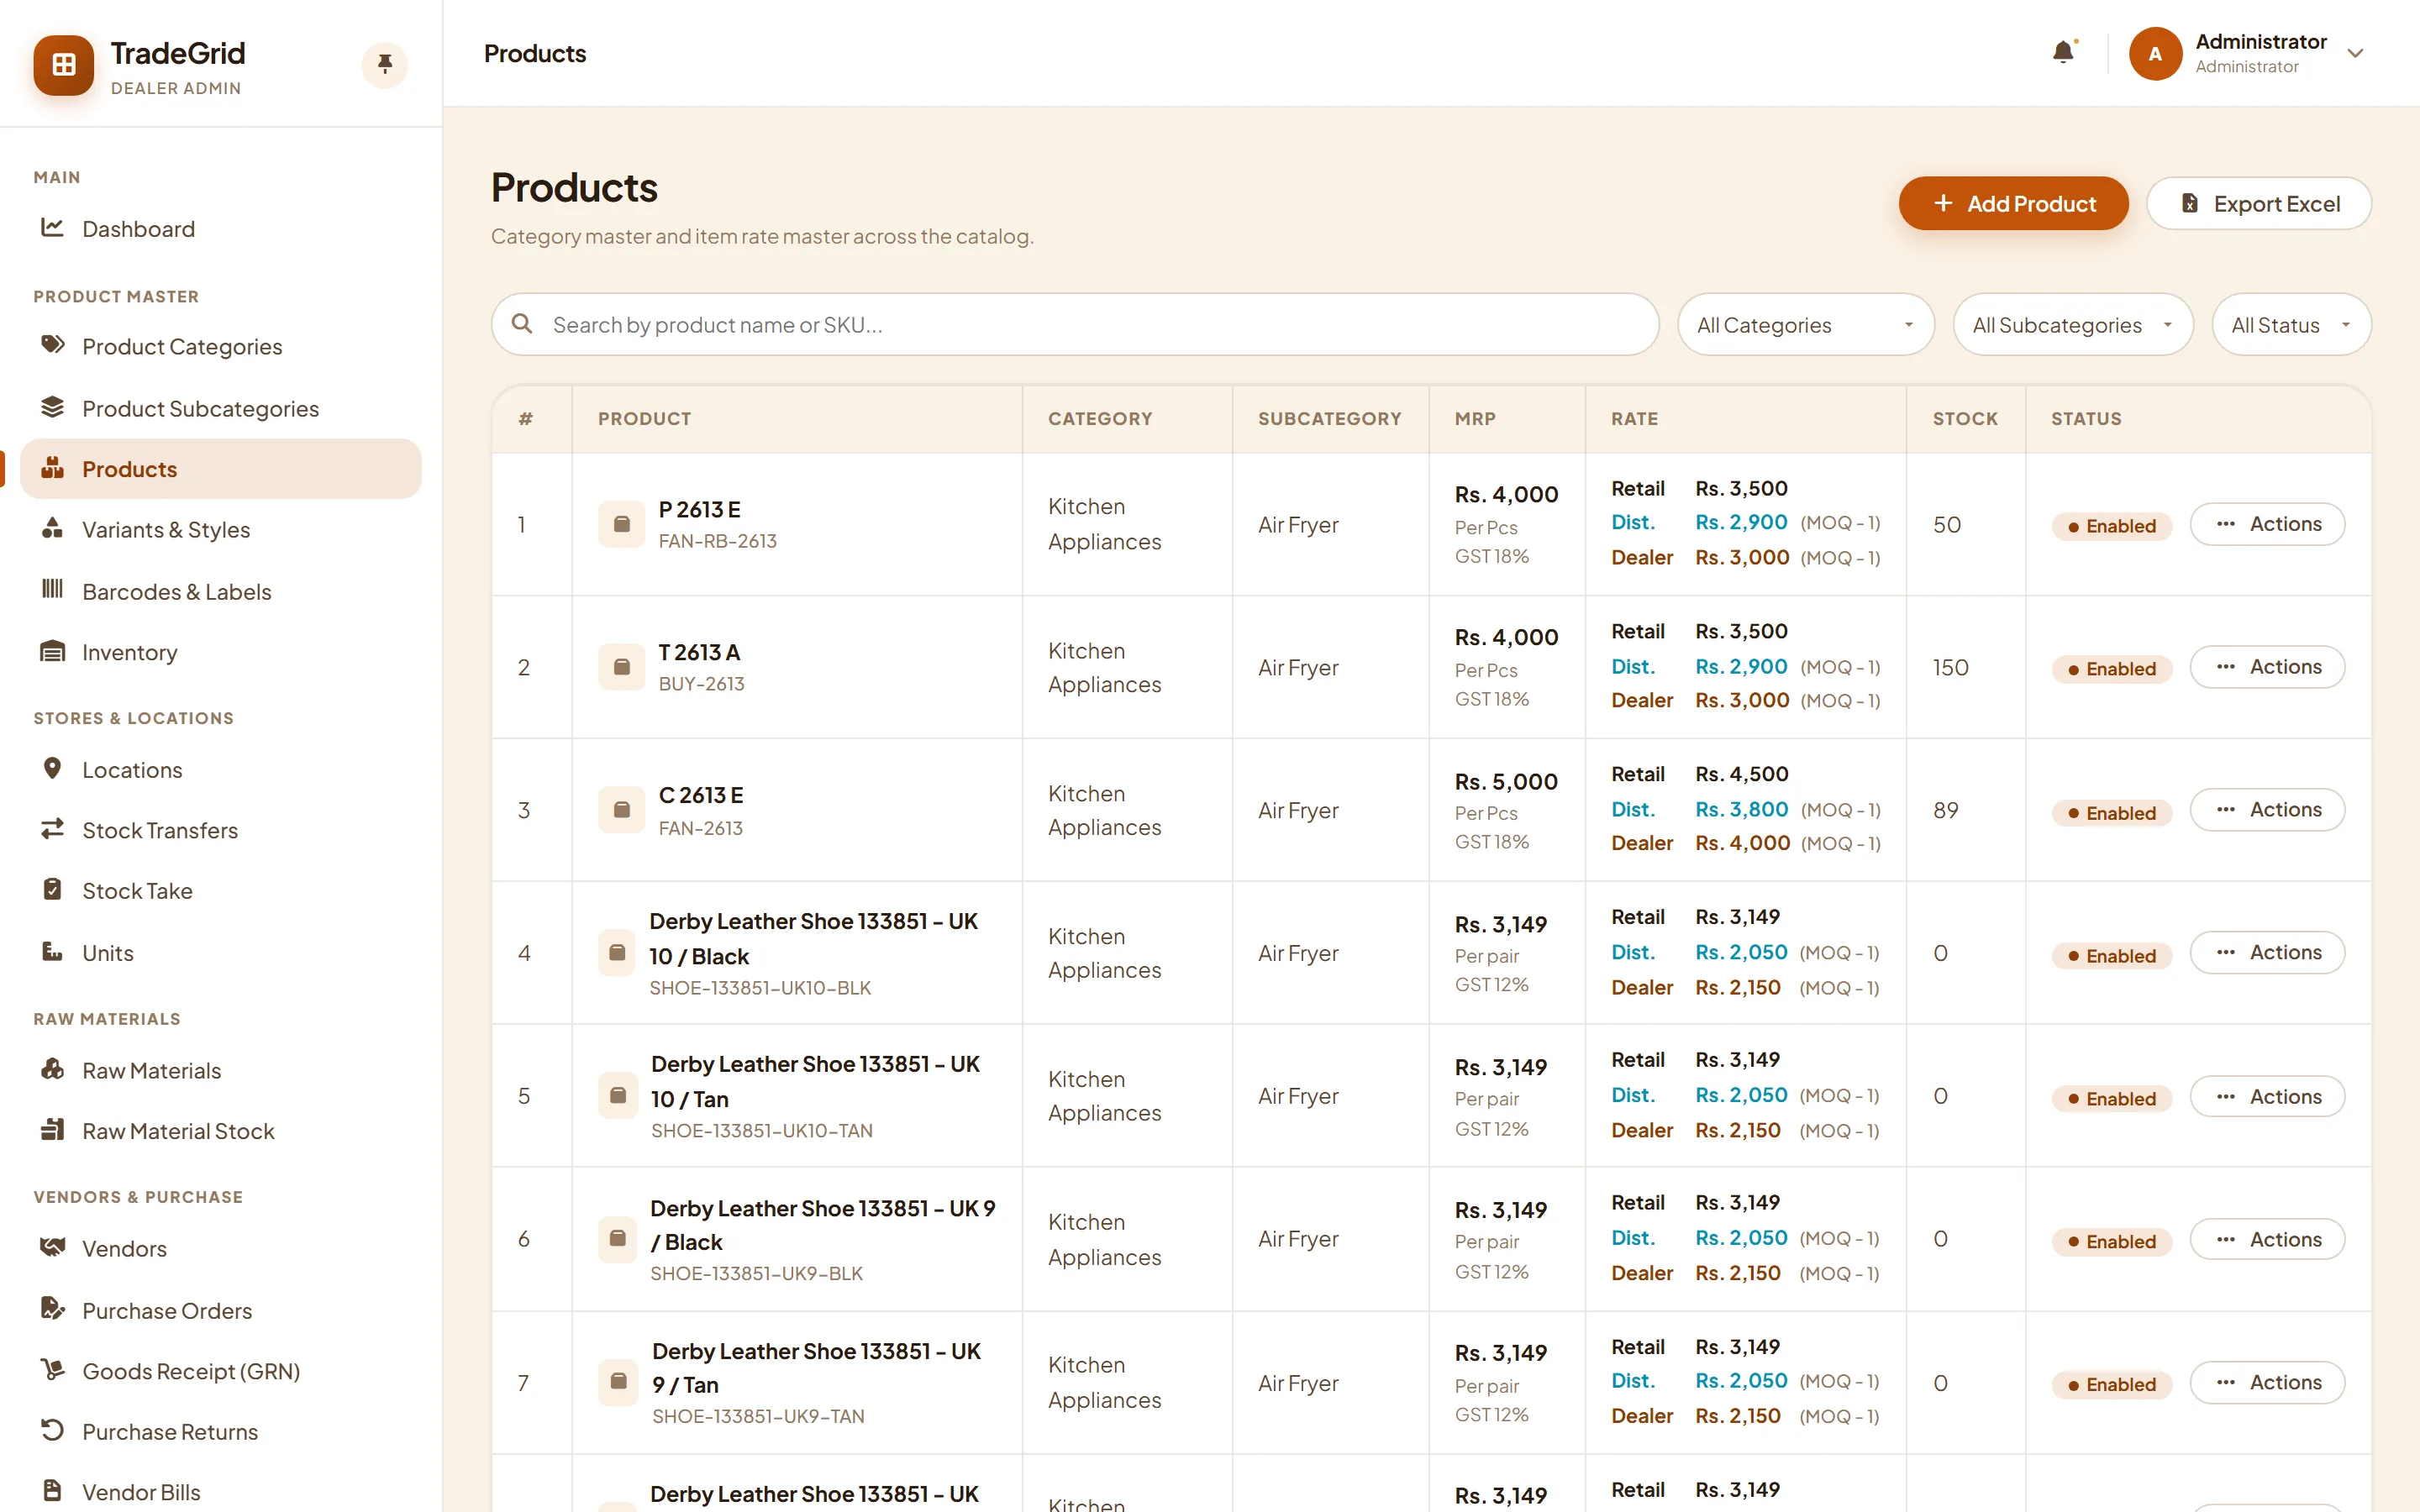
Task: Open Purchase Orders in the sidebar
Action: coord(221,1310)
